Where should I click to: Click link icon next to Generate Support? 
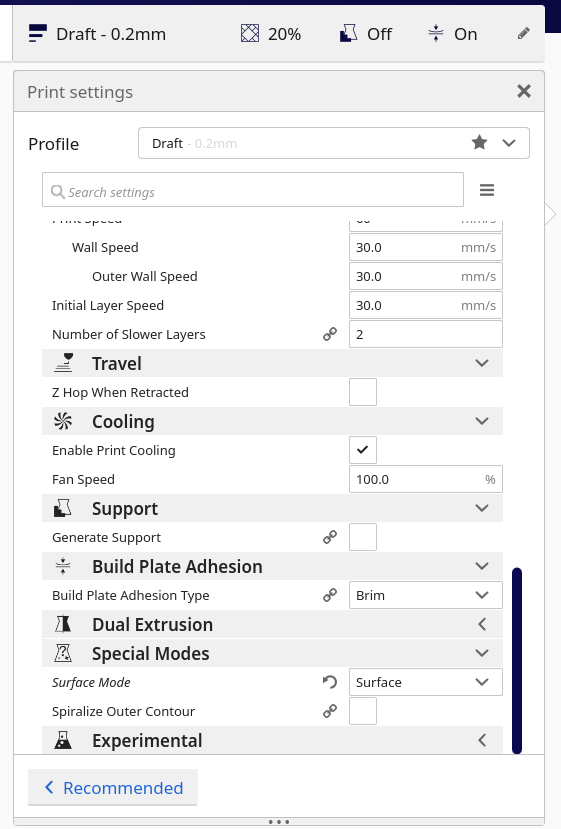point(330,537)
